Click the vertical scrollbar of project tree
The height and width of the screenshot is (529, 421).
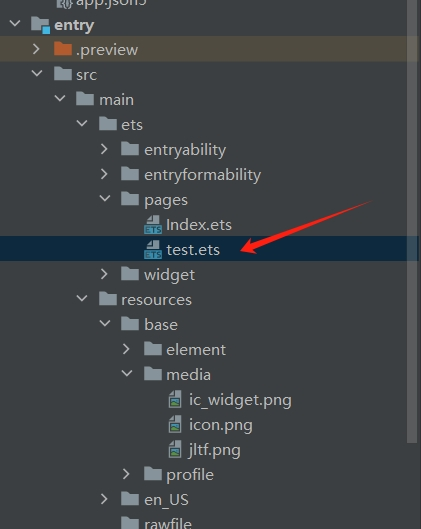click(x=412, y=221)
